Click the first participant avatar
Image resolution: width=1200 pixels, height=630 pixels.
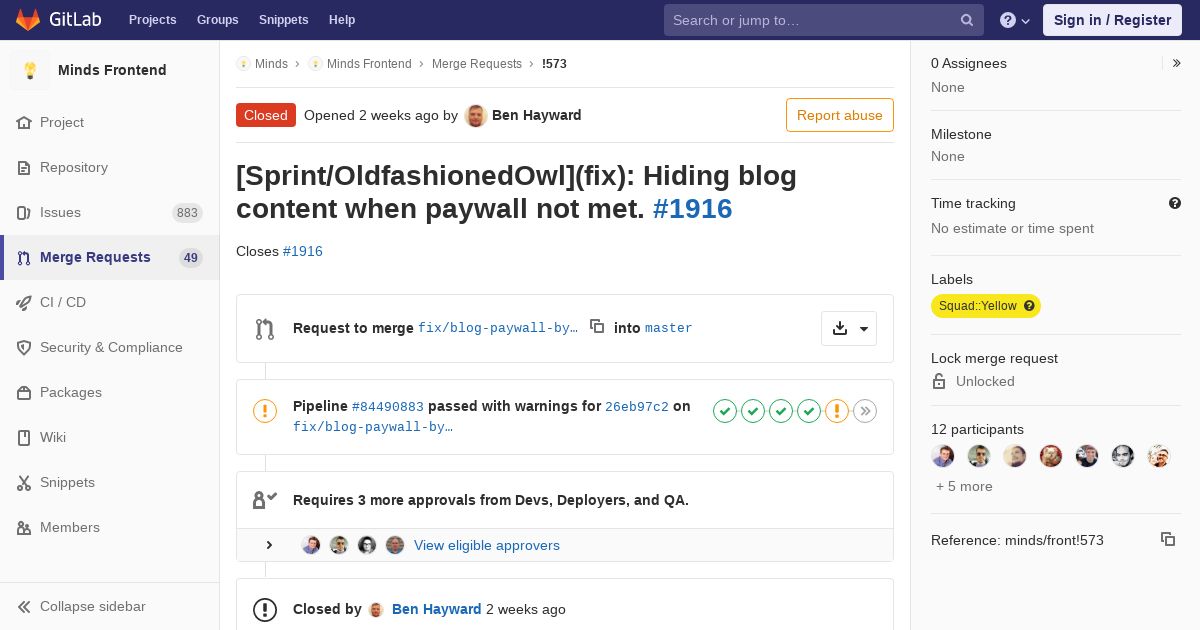943,456
